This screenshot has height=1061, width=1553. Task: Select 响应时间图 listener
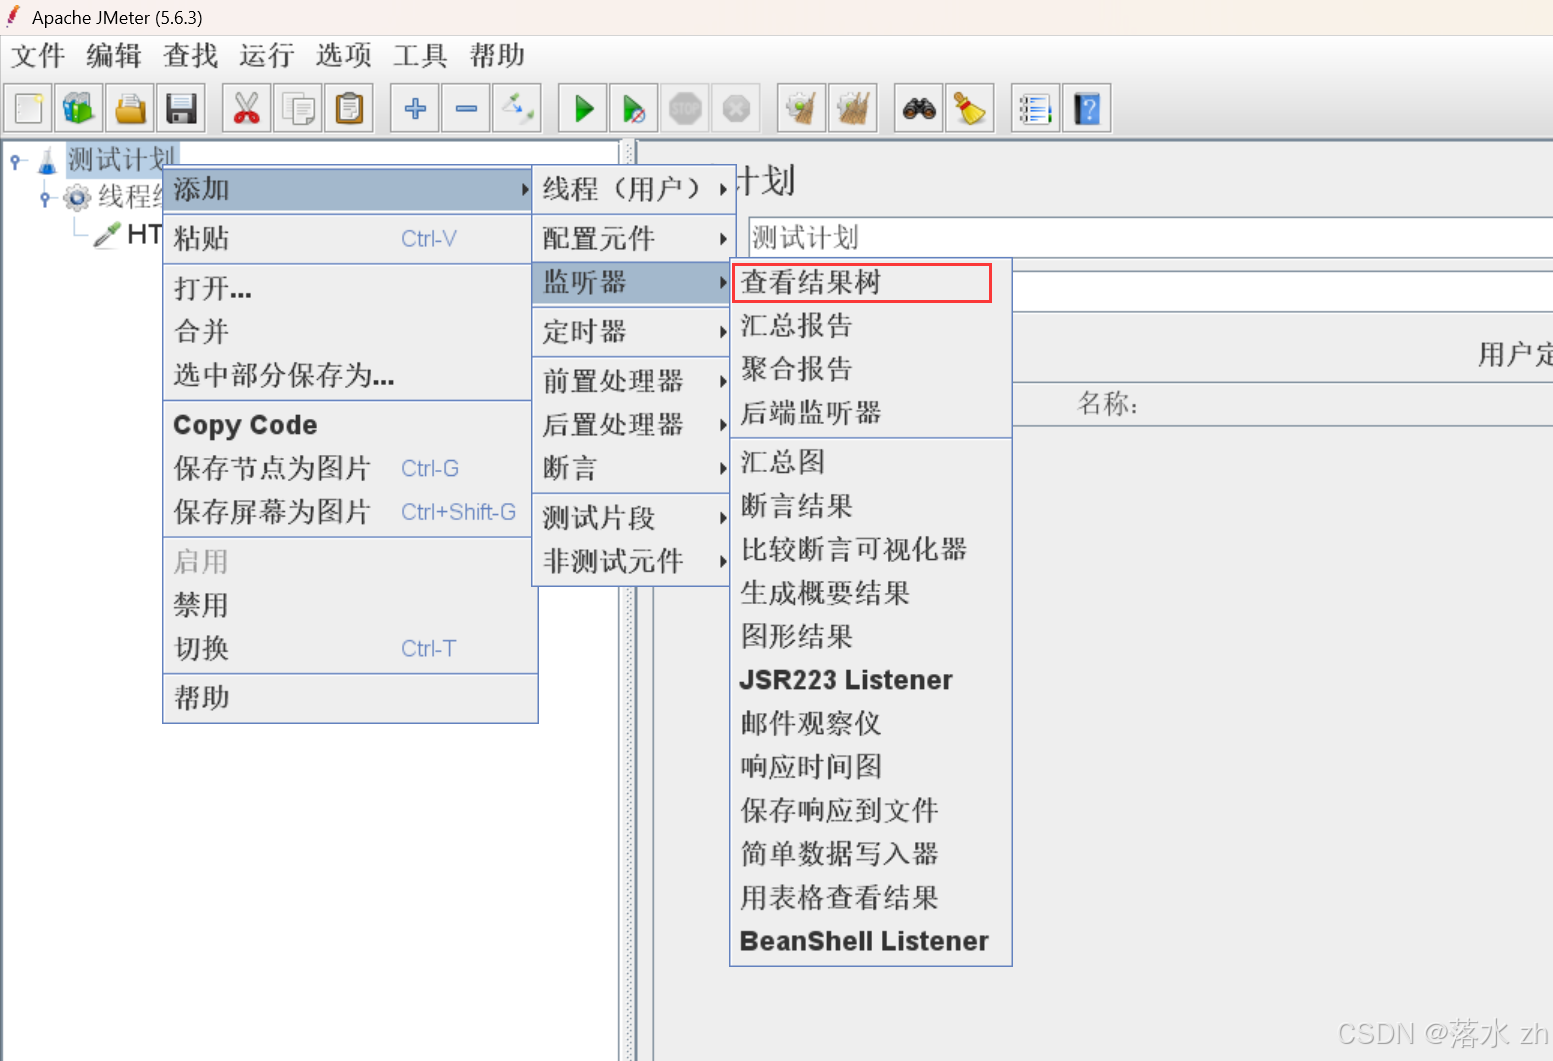click(x=871, y=767)
